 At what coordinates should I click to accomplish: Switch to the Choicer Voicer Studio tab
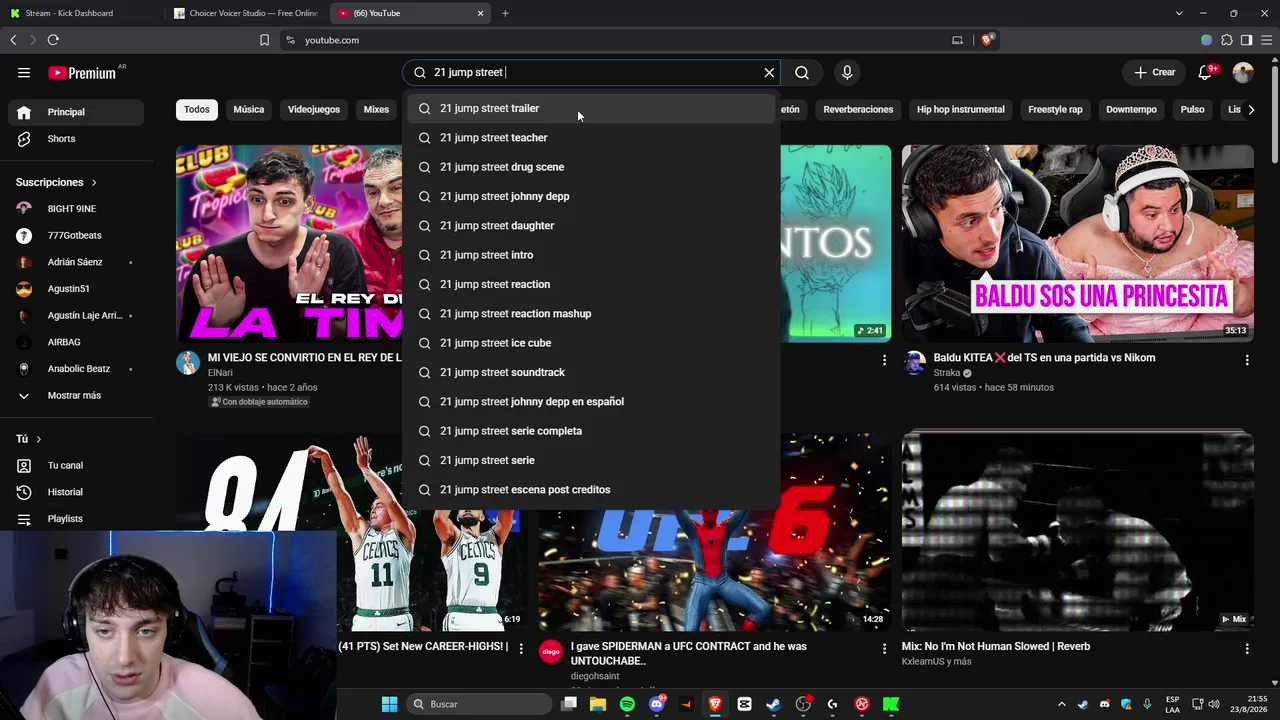tap(246, 13)
